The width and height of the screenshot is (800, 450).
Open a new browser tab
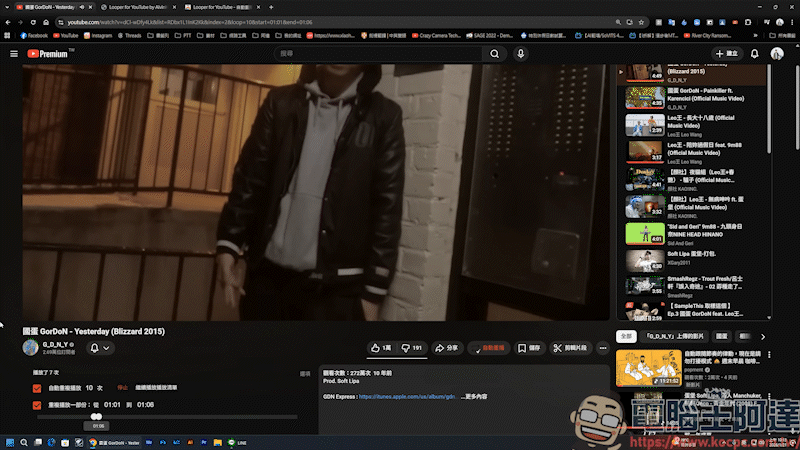coord(271,7)
